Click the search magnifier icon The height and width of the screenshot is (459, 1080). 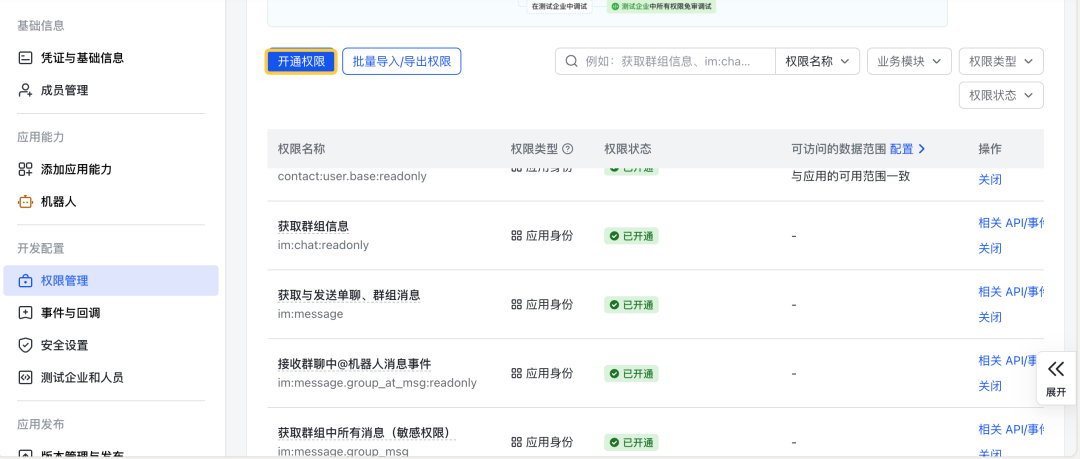click(572, 62)
